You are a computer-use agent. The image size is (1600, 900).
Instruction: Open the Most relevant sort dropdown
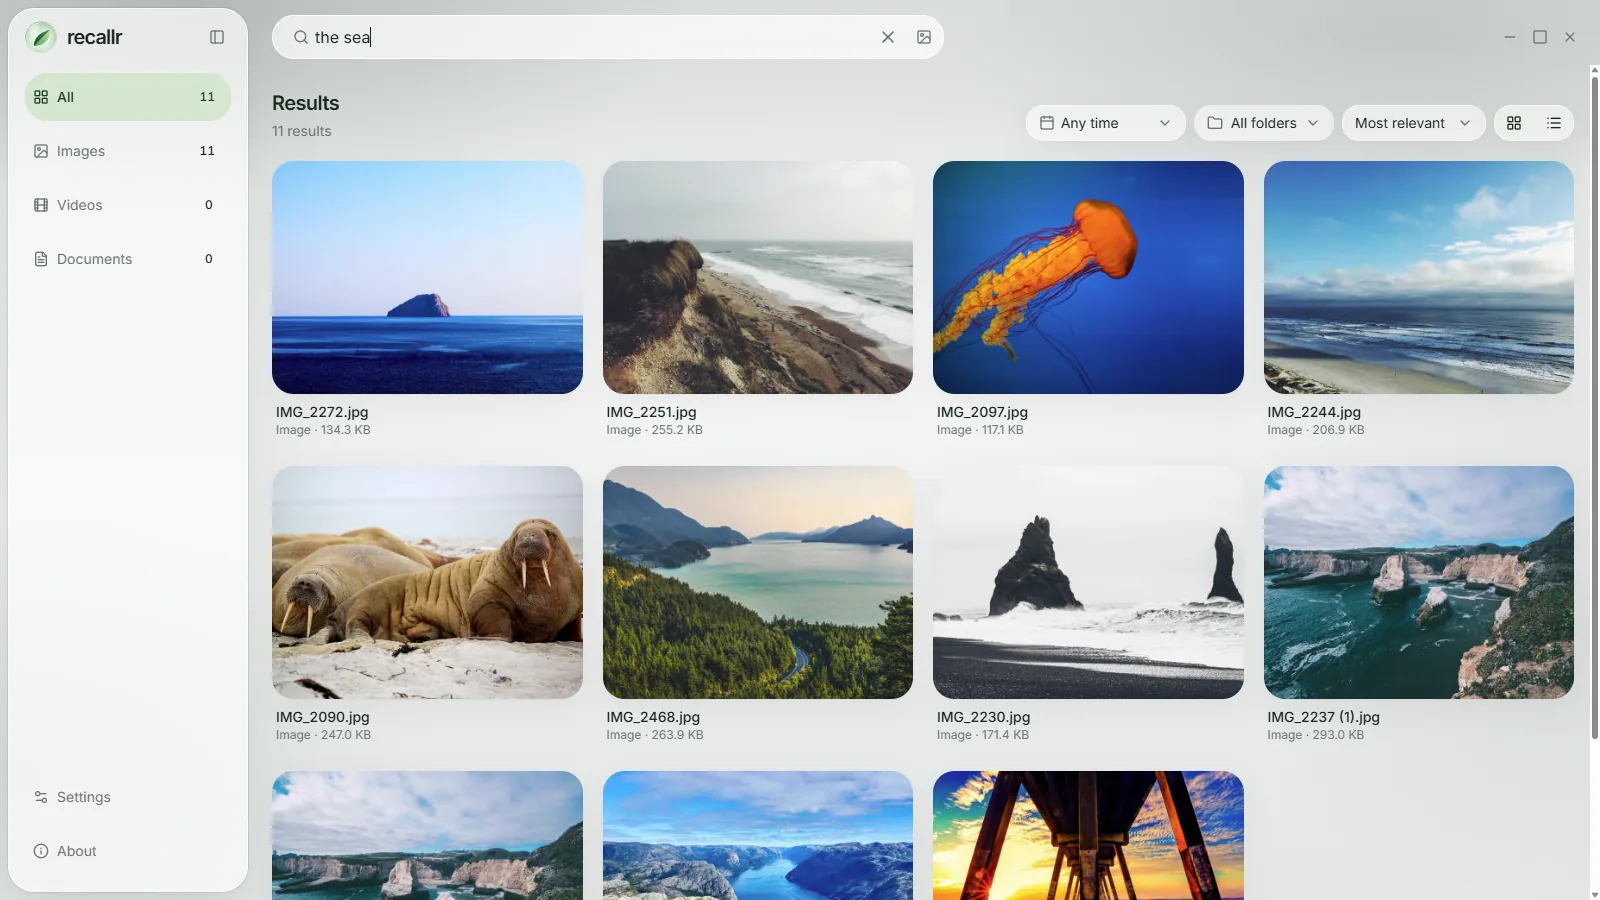coord(1413,123)
